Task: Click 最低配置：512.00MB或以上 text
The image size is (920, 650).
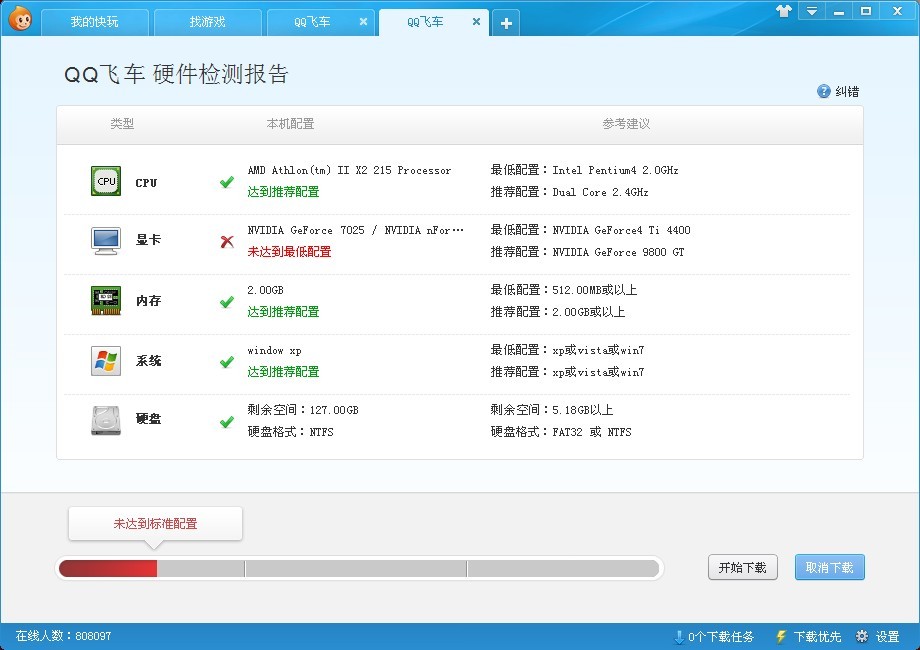Action: [564, 290]
